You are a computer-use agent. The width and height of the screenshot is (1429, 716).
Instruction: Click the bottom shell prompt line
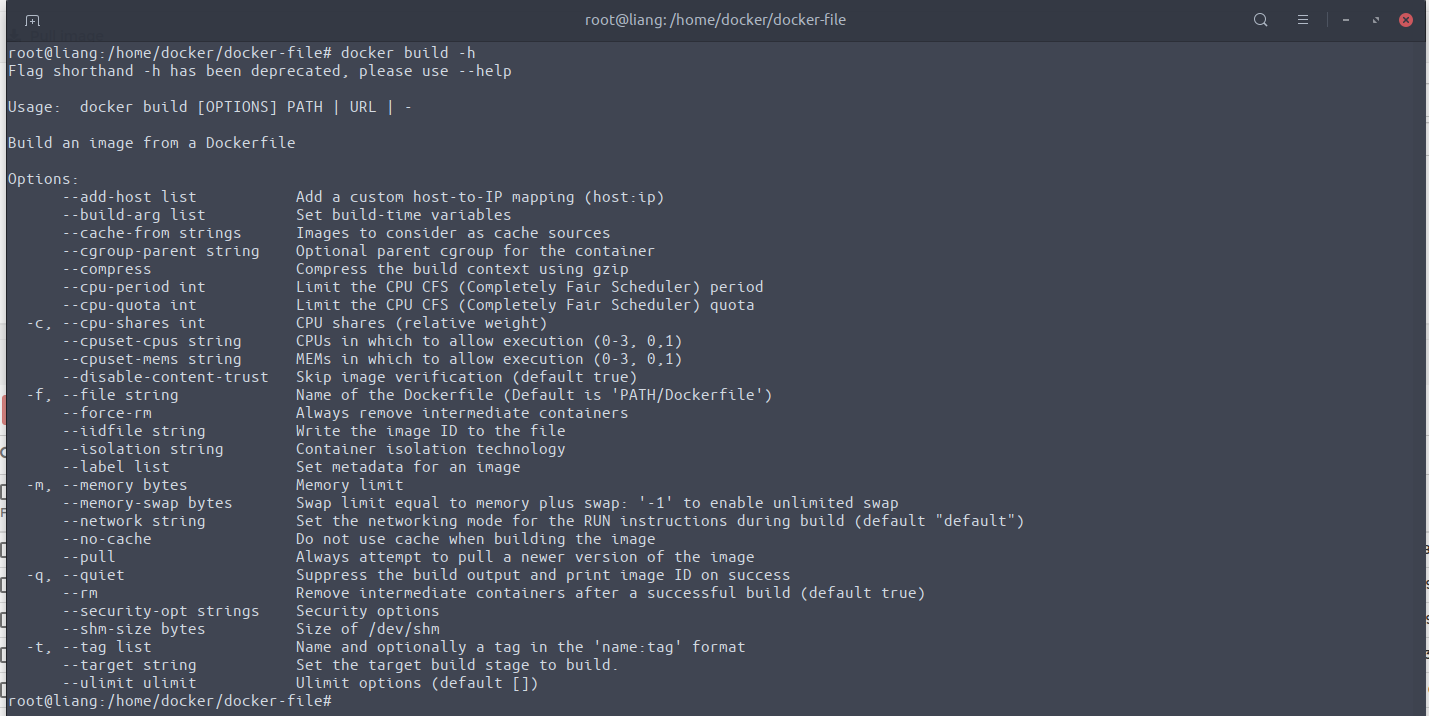click(170, 701)
